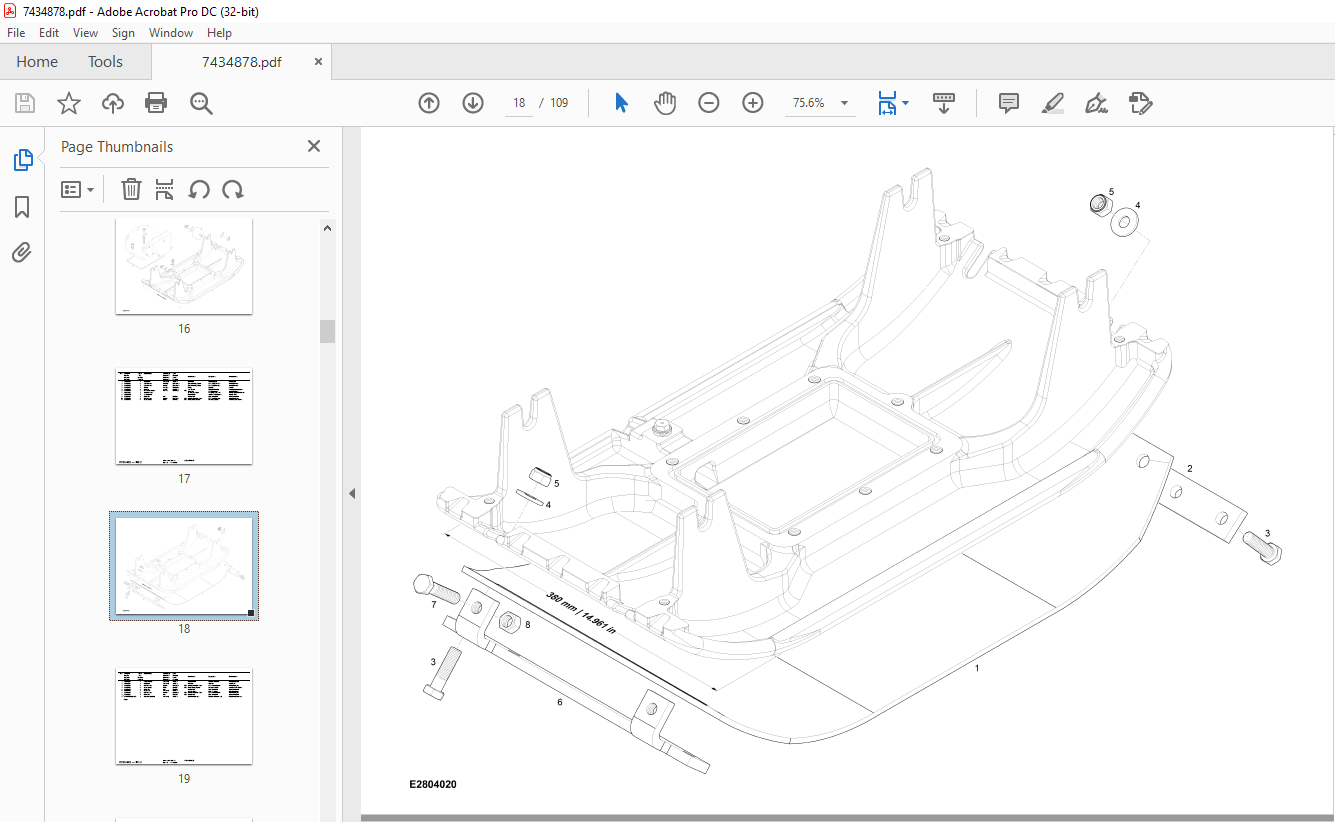Go to the next page arrow

(473, 103)
